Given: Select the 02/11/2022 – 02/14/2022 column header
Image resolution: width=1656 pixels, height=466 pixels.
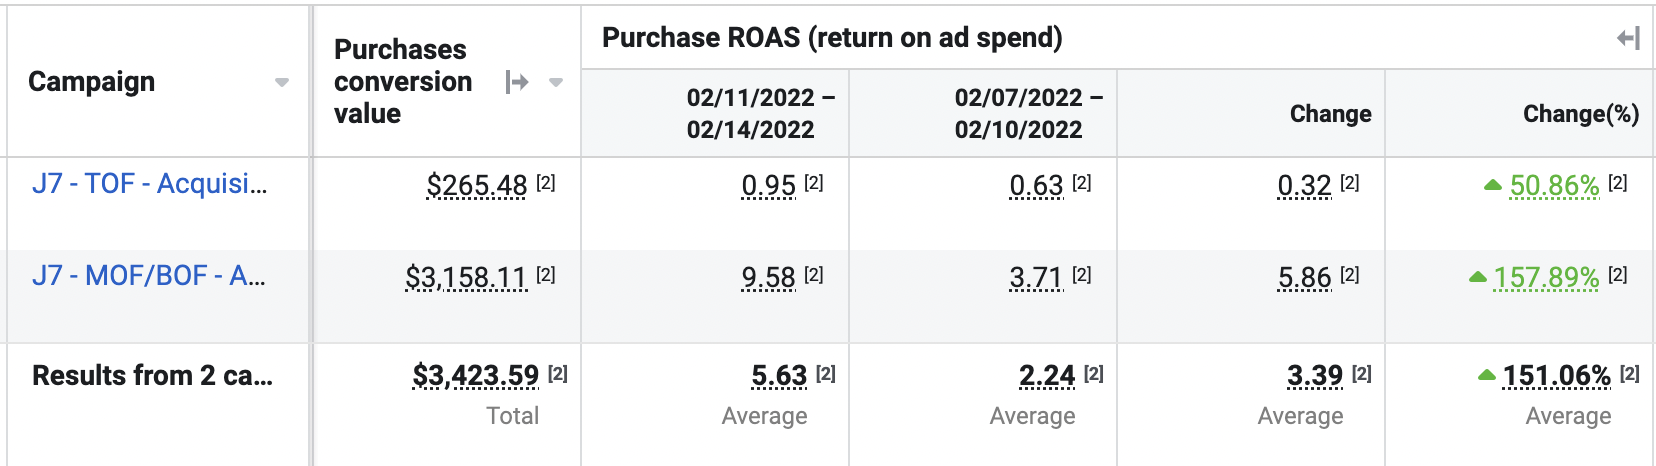Looking at the screenshot, I should point(760,114).
